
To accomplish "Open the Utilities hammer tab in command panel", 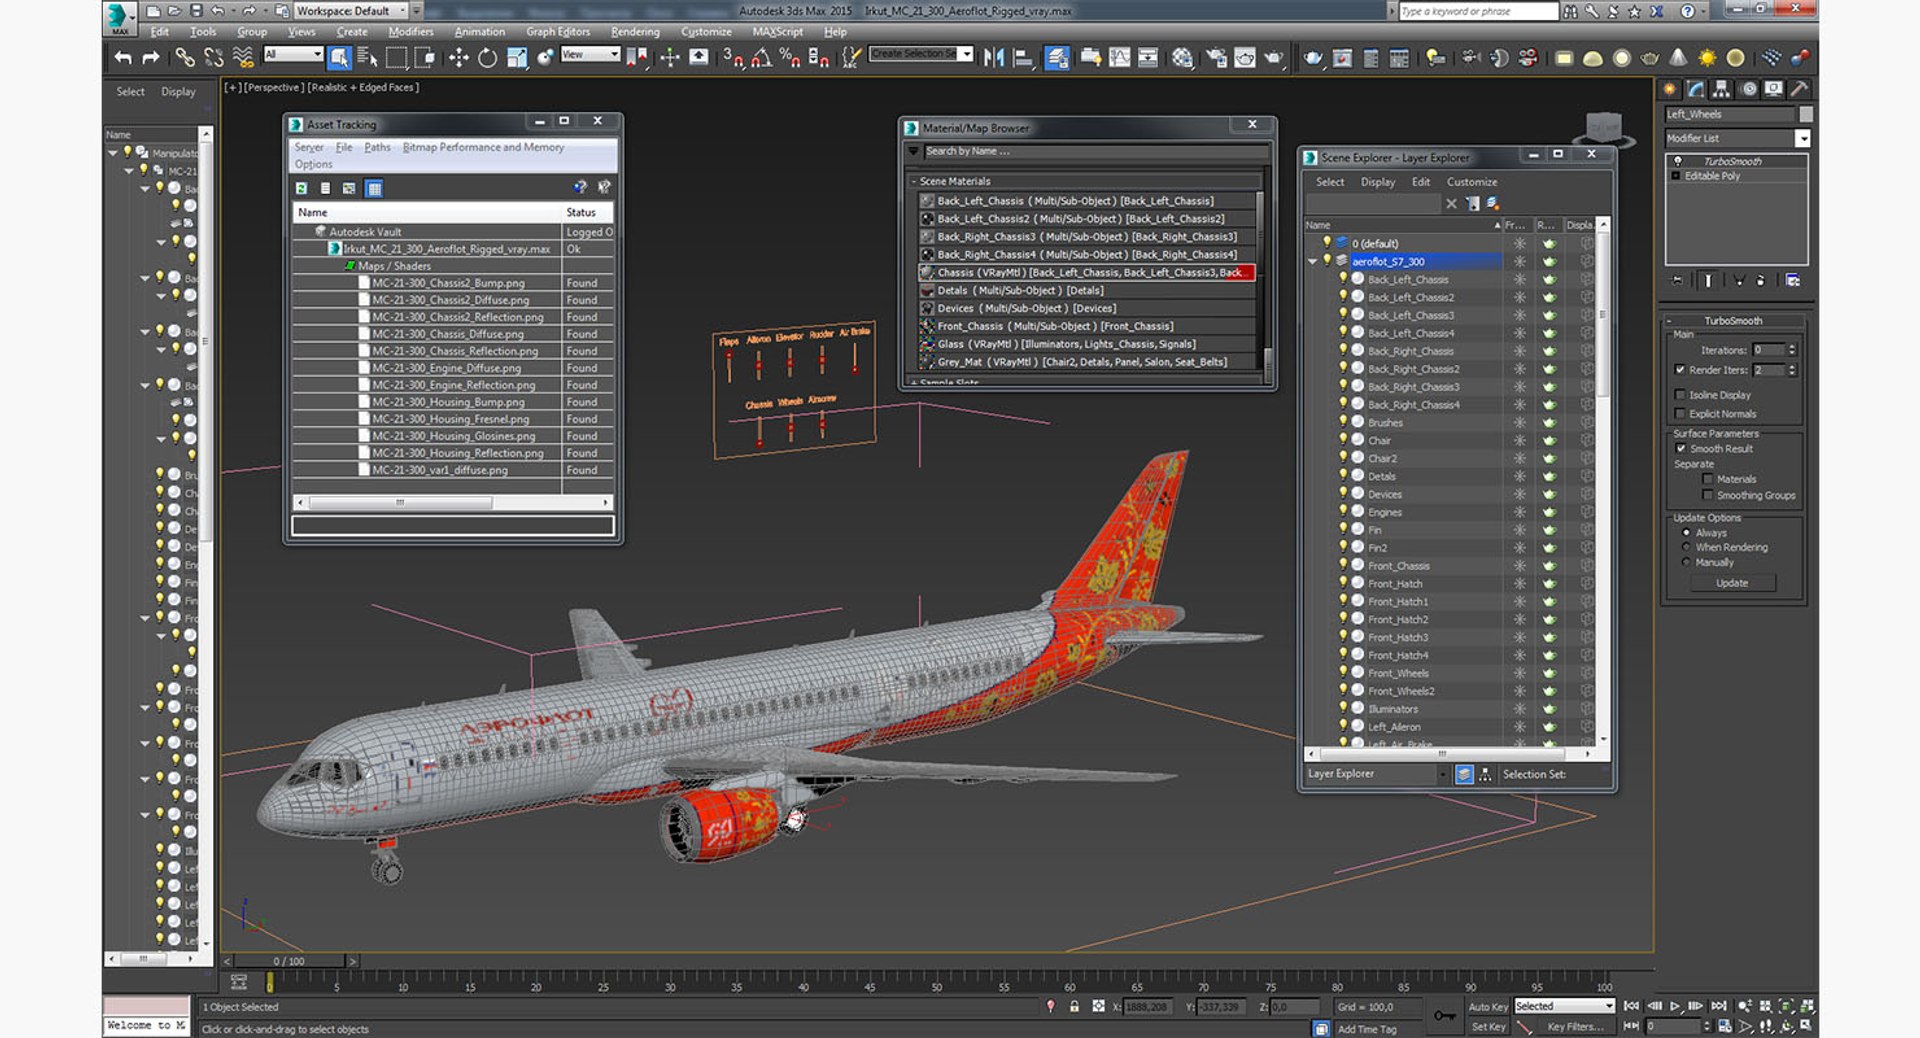I will point(1799,89).
